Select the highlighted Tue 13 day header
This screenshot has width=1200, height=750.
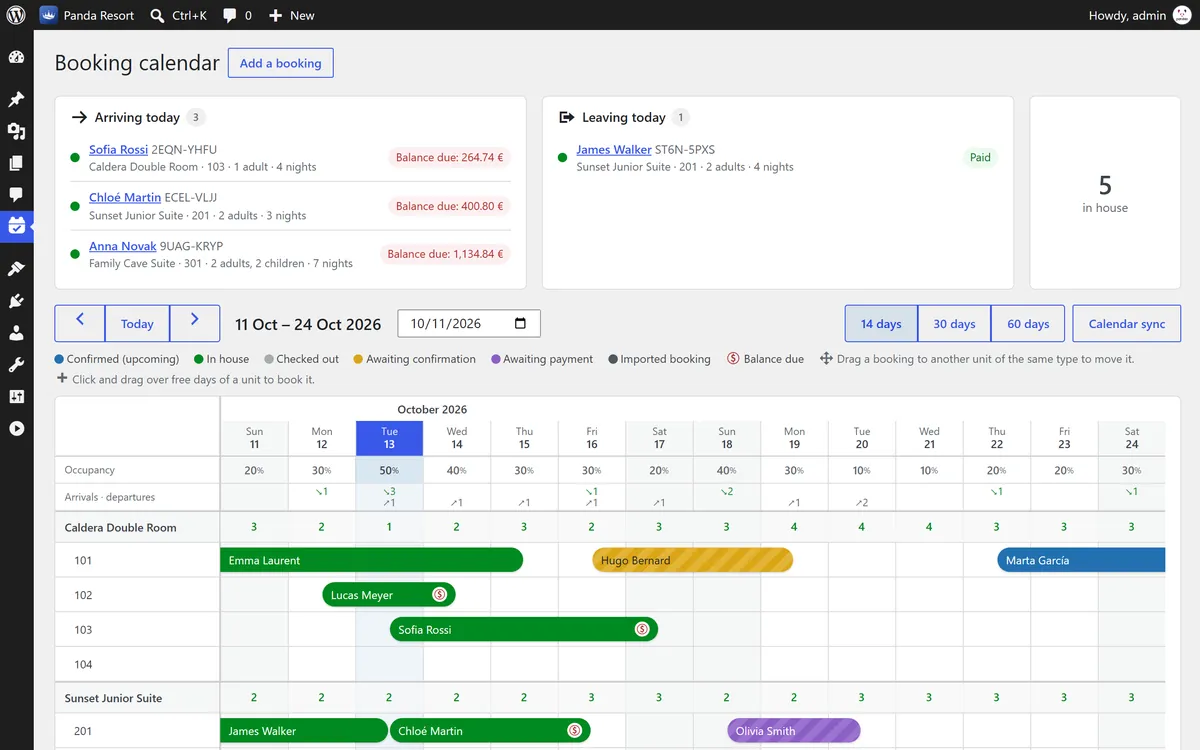389,438
